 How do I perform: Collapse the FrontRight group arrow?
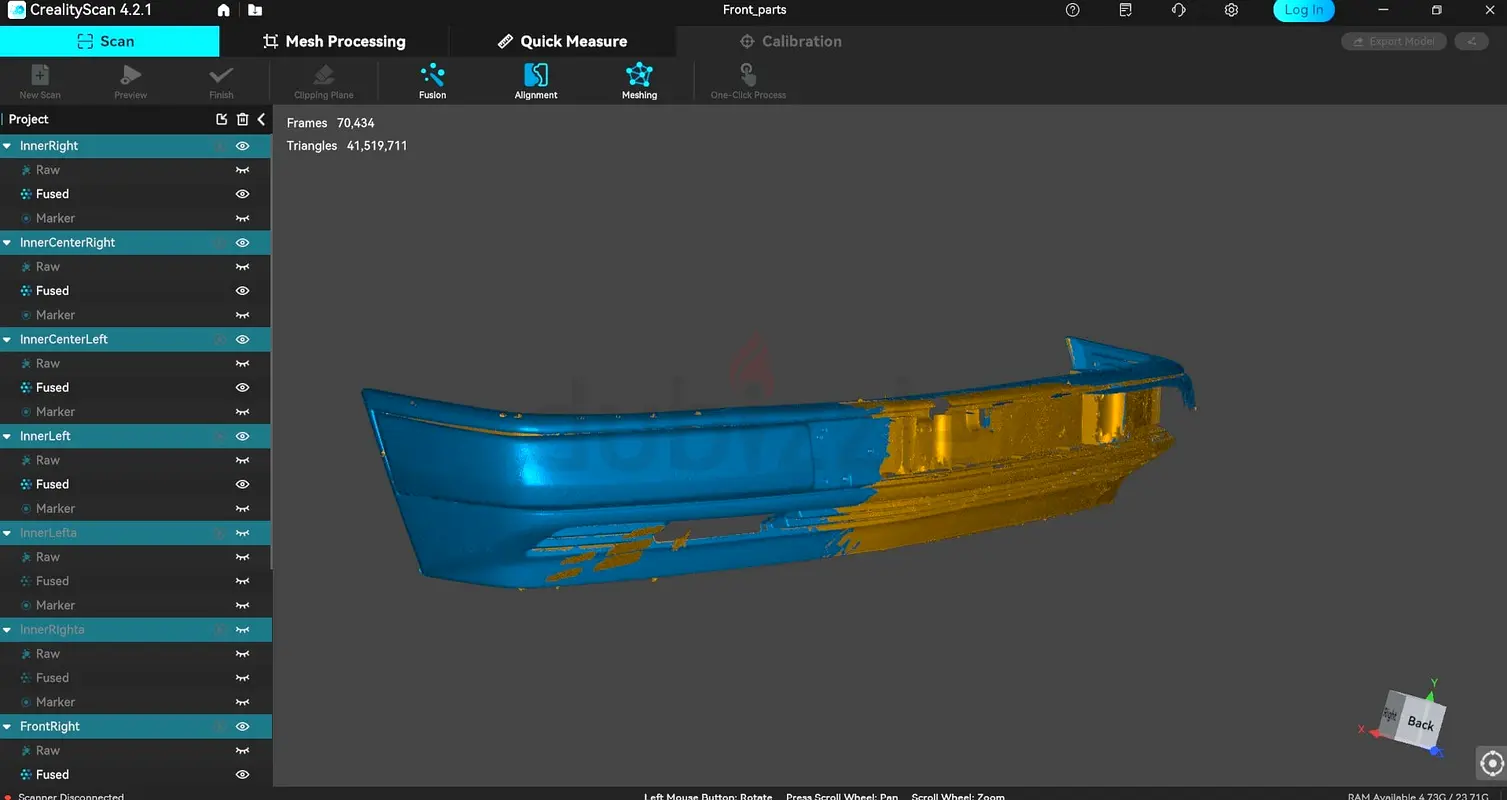[x=8, y=726]
